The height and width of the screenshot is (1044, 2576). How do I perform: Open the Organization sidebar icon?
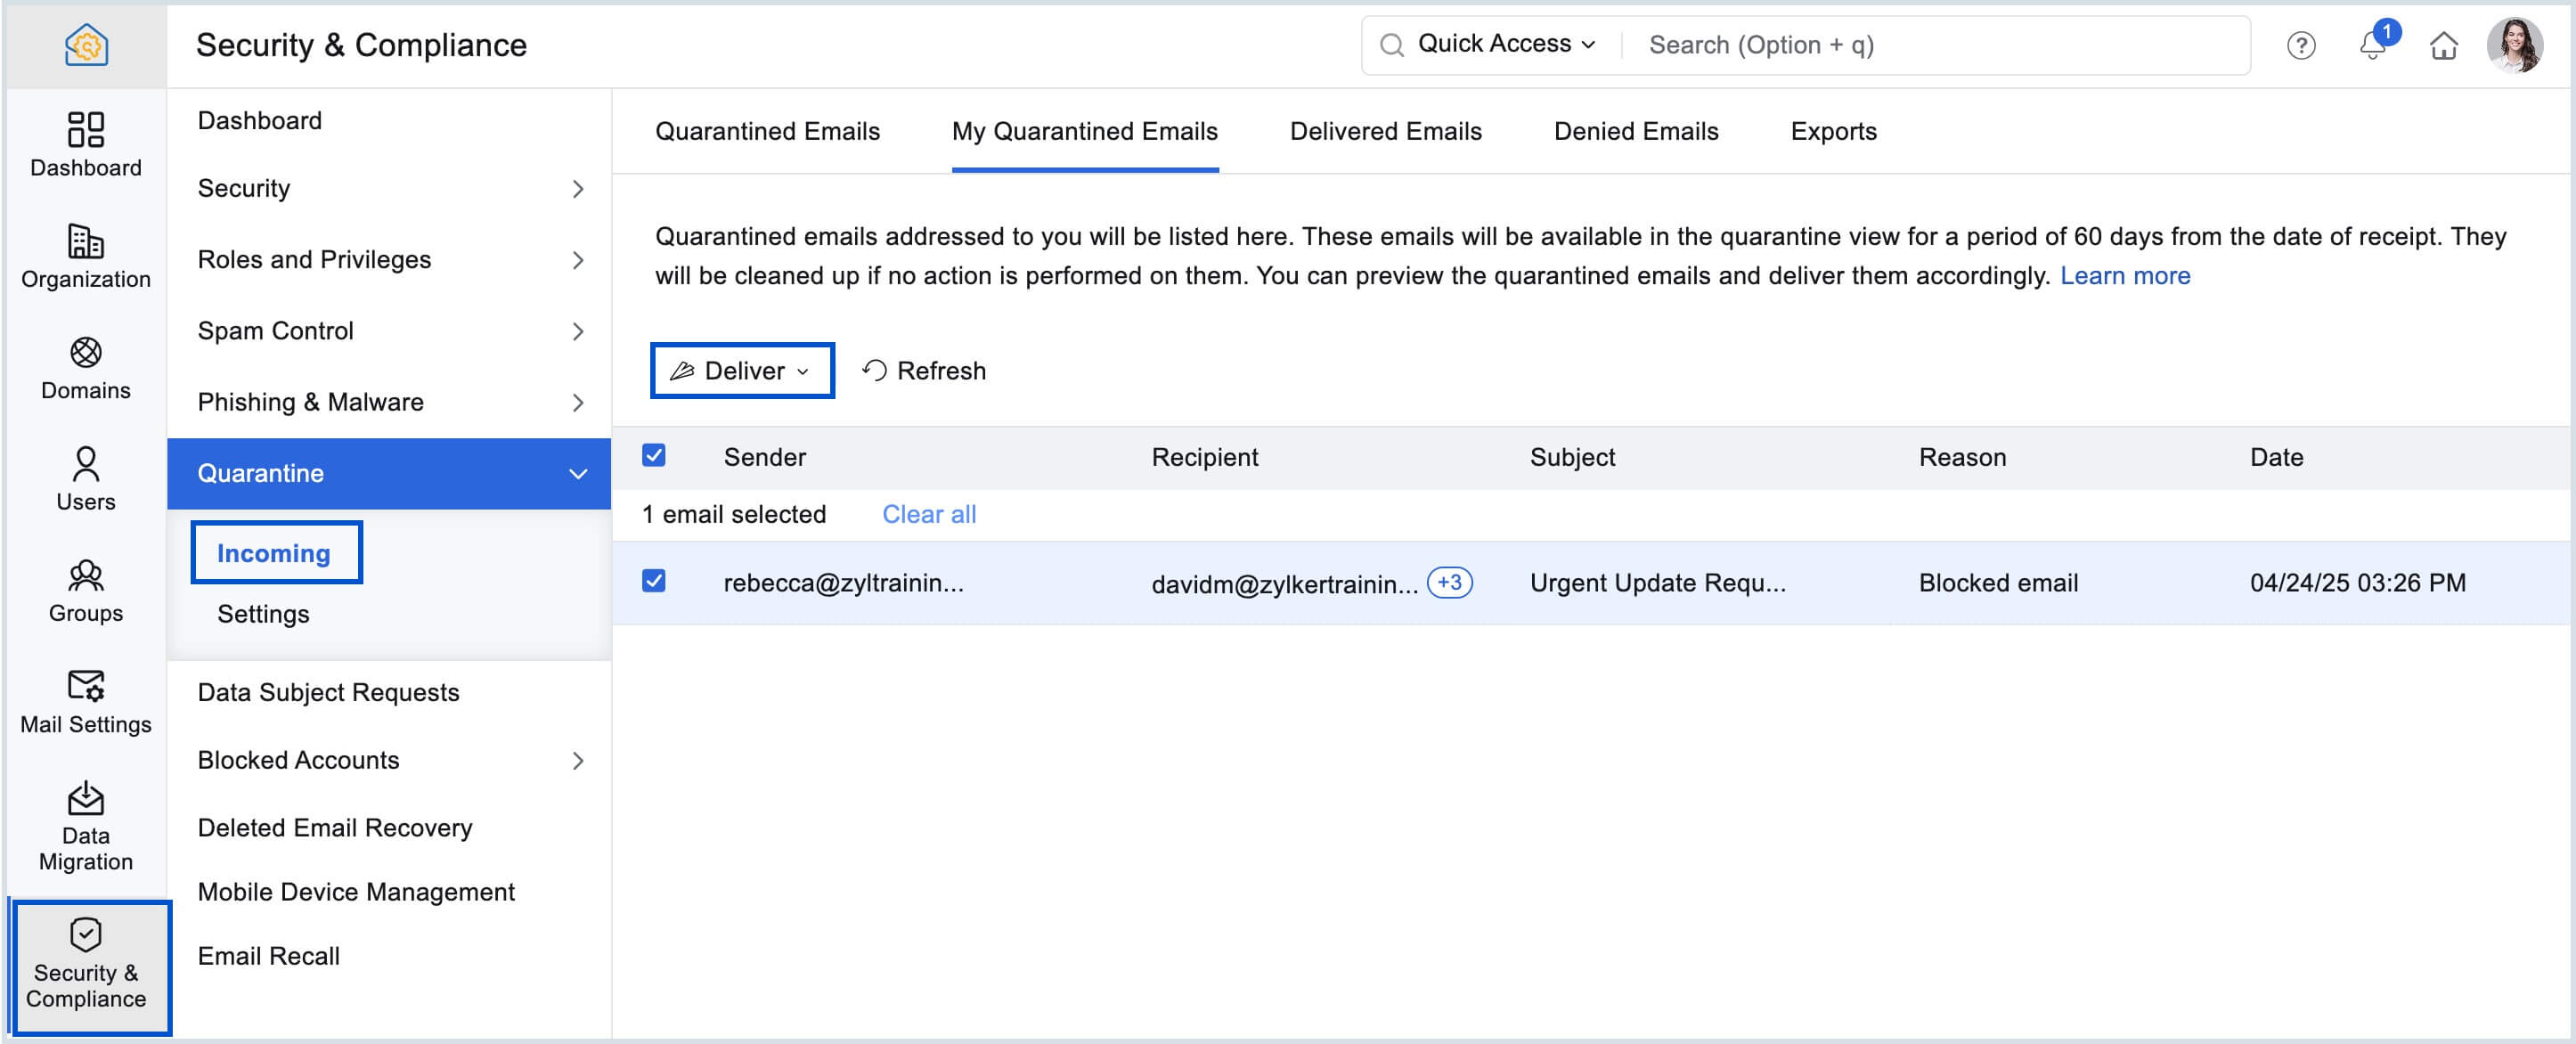tap(85, 256)
